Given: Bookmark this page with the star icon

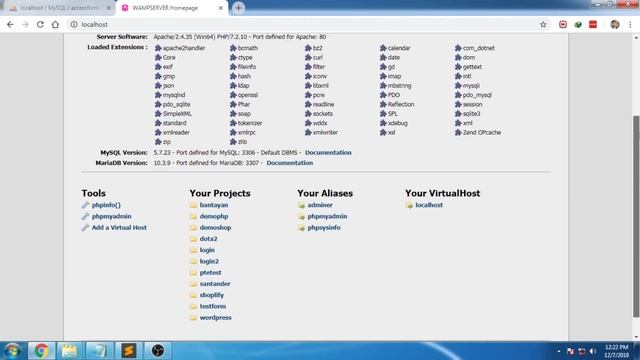Looking at the screenshot, I should (543, 24).
